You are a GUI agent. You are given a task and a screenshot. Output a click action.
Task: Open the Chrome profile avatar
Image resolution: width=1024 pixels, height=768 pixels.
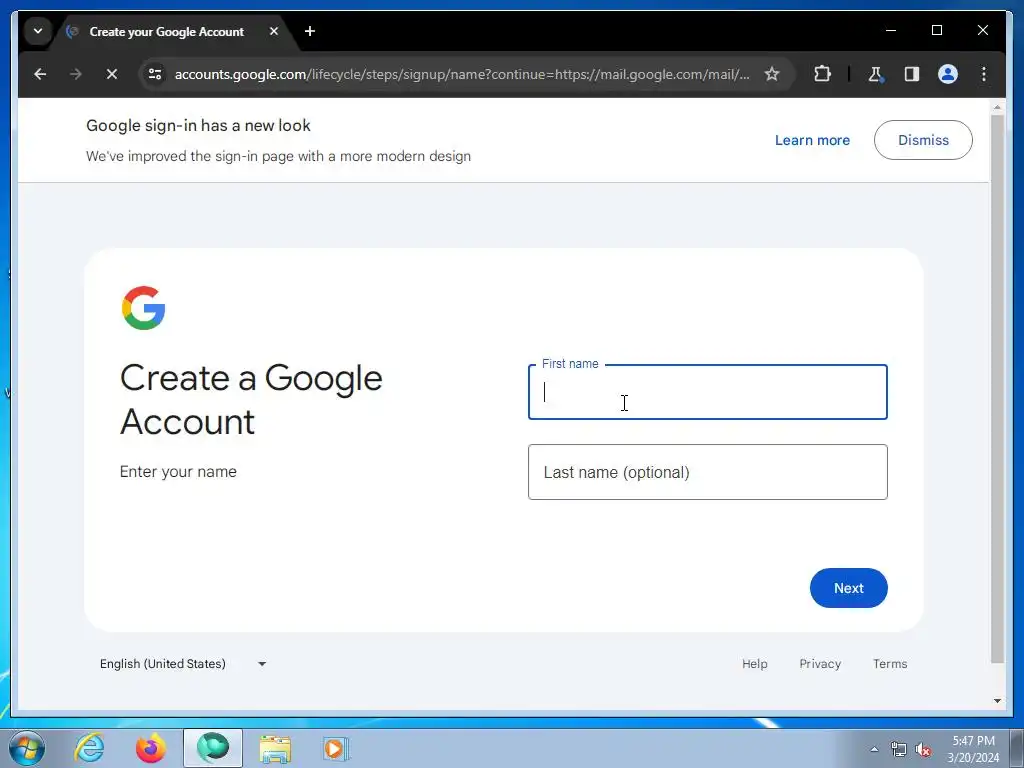point(948,74)
